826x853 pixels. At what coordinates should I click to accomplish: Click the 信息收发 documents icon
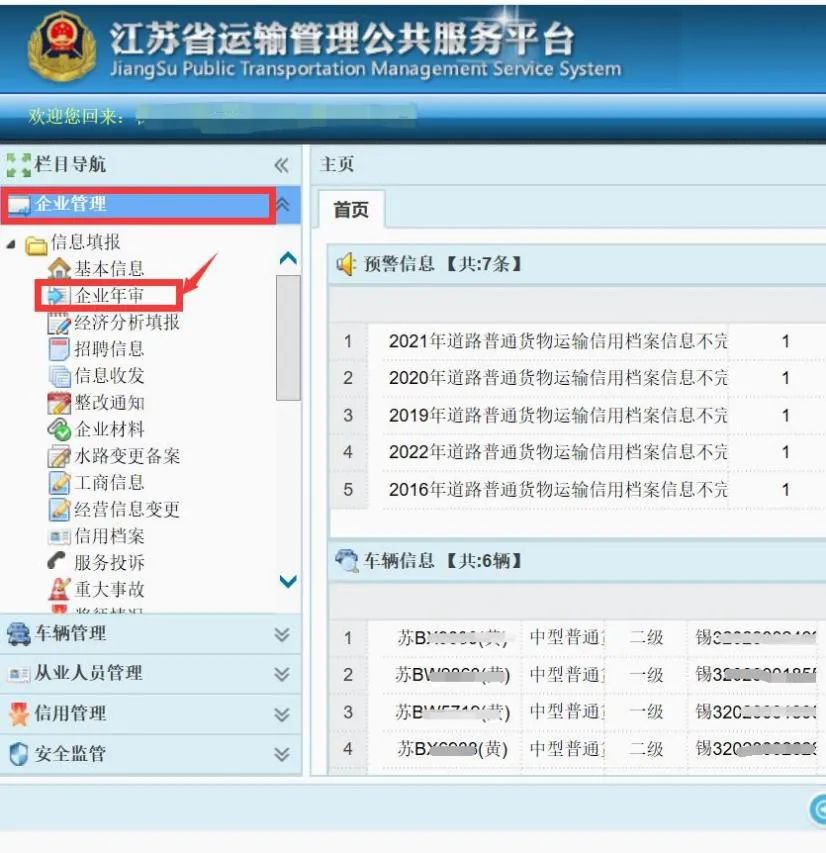[59, 376]
